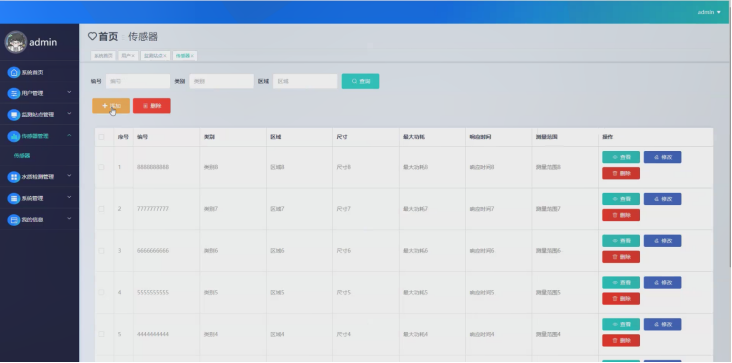This screenshot has height=363, width=732.
Task: Open the admin dropdown at top right
Action: [x=709, y=12]
